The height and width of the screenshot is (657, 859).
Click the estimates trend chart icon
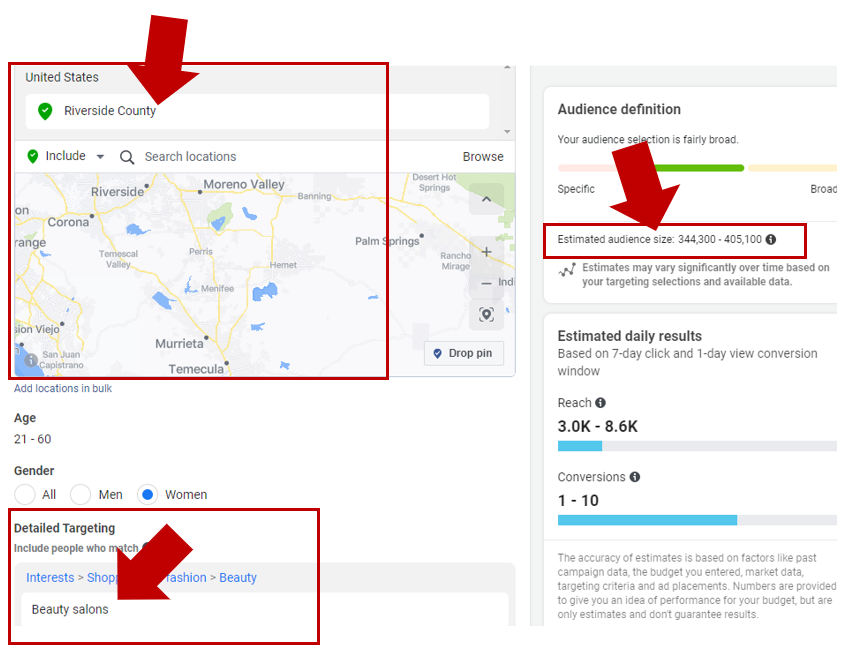567,270
